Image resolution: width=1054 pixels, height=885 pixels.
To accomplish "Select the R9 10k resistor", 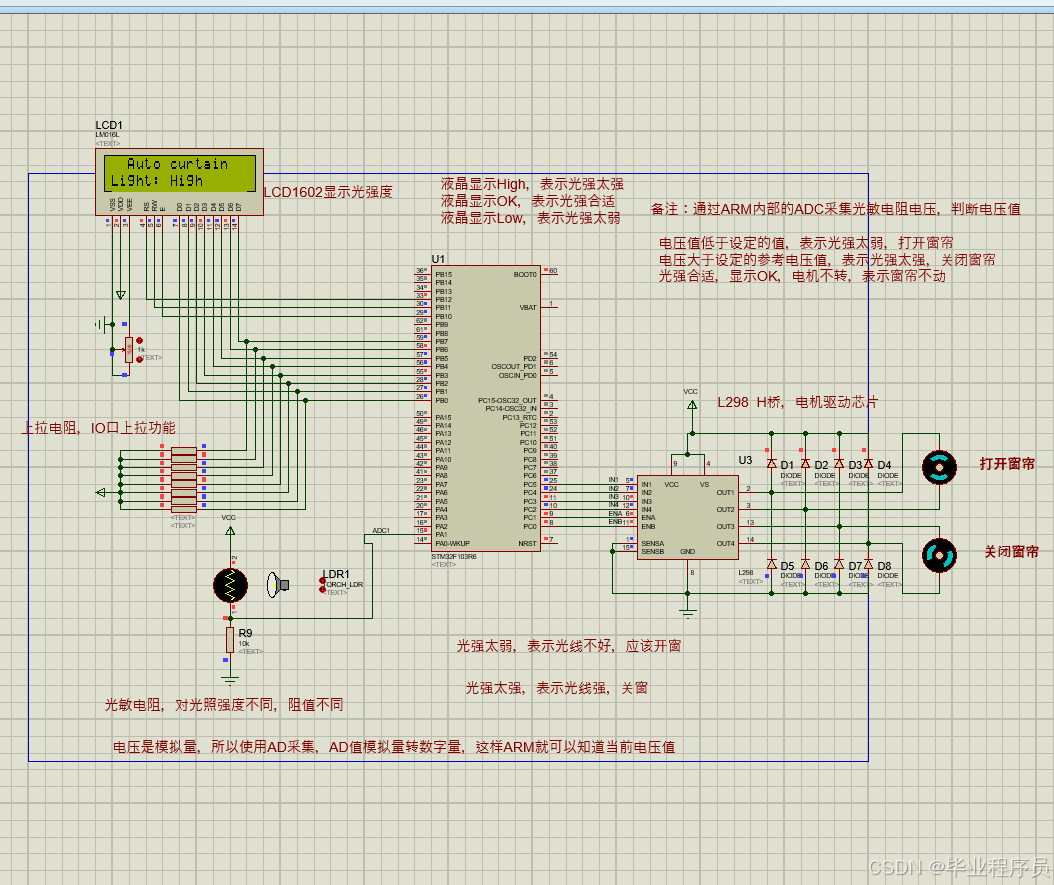I will (x=230, y=640).
